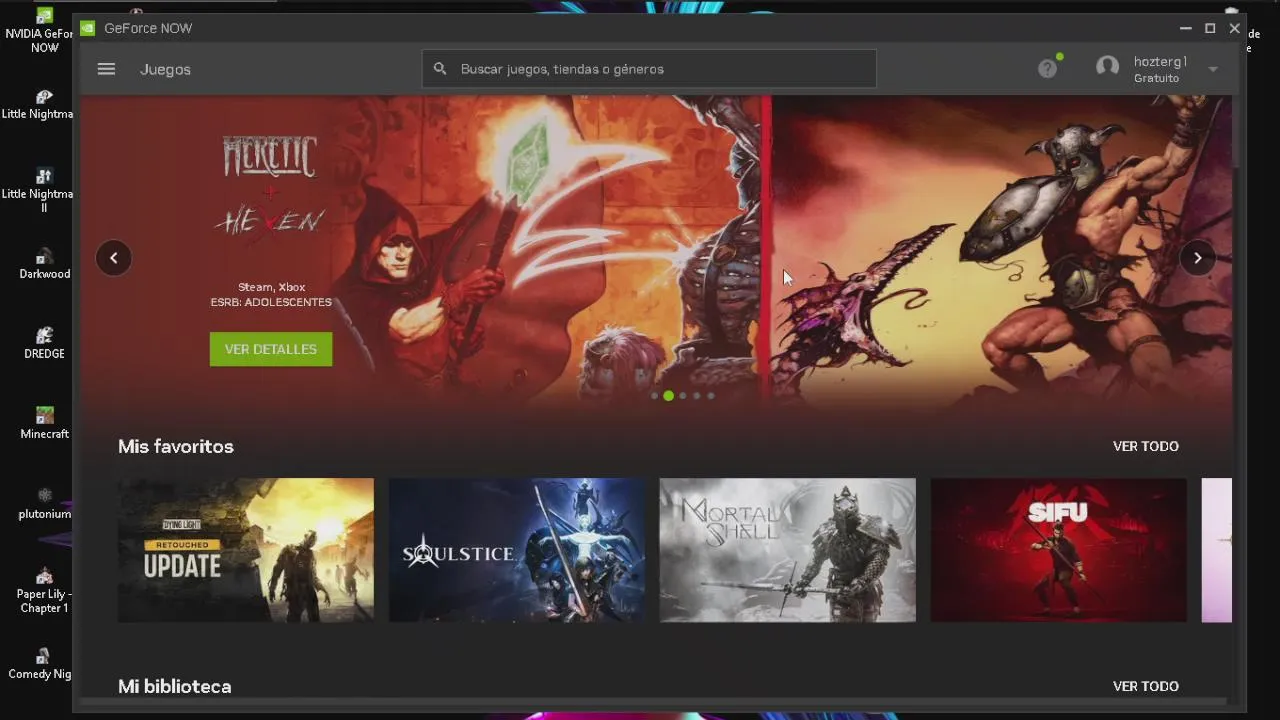1280x720 pixels.
Task: Select the fifth carousel indicator dot
Action: (x=711, y=396)
